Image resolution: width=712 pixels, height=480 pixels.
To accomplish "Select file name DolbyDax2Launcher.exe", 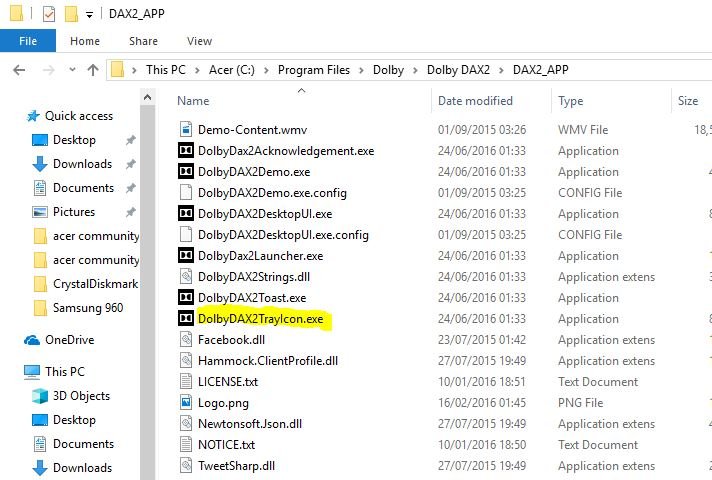I will pos(261,256).
